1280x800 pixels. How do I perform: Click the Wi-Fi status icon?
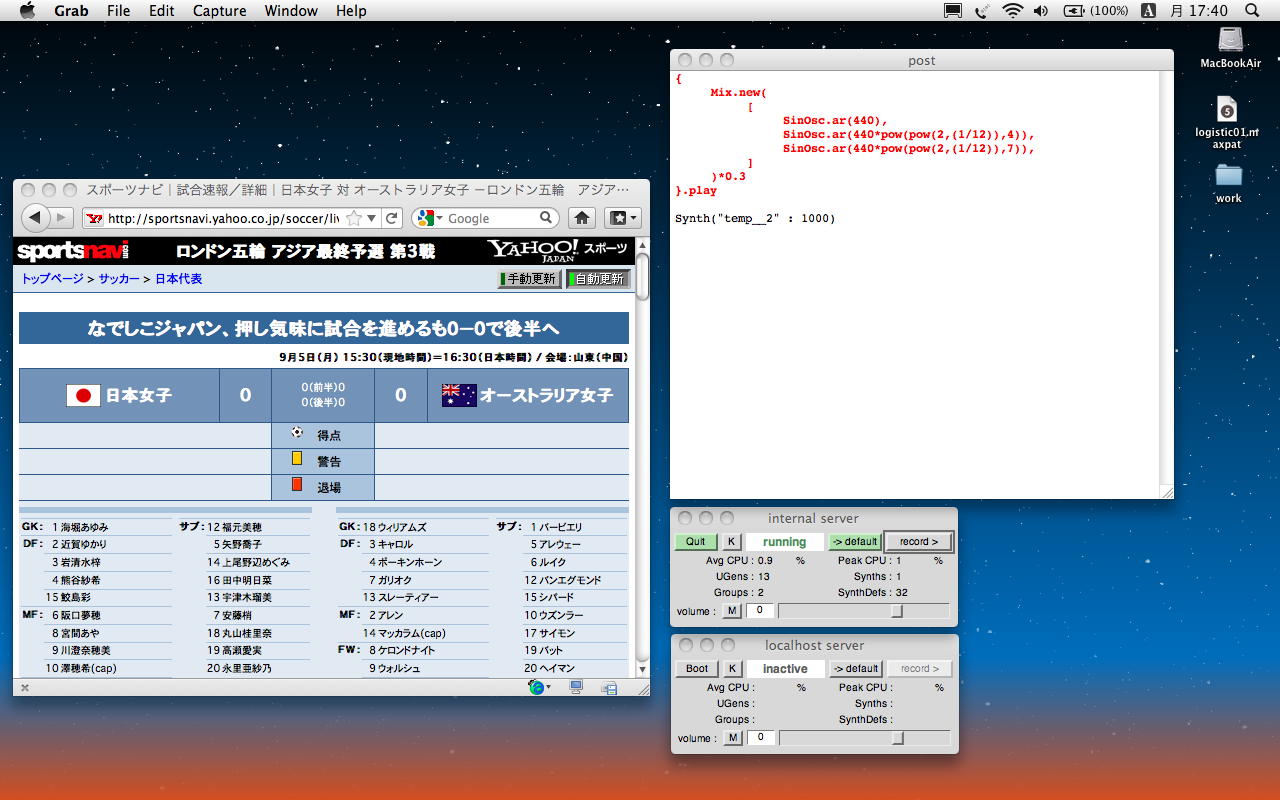(1012, 11)
